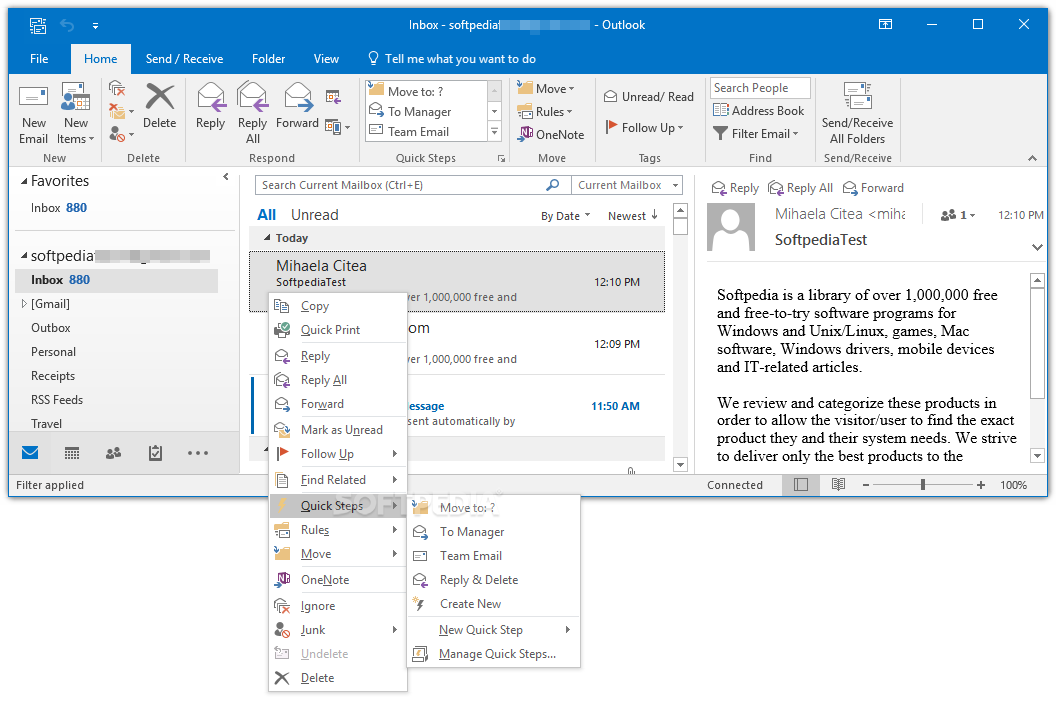Viewport: 1056px width, 702px height.
Task: Click Reply All in the reading pane header
Action: click(x=801, y=188)
